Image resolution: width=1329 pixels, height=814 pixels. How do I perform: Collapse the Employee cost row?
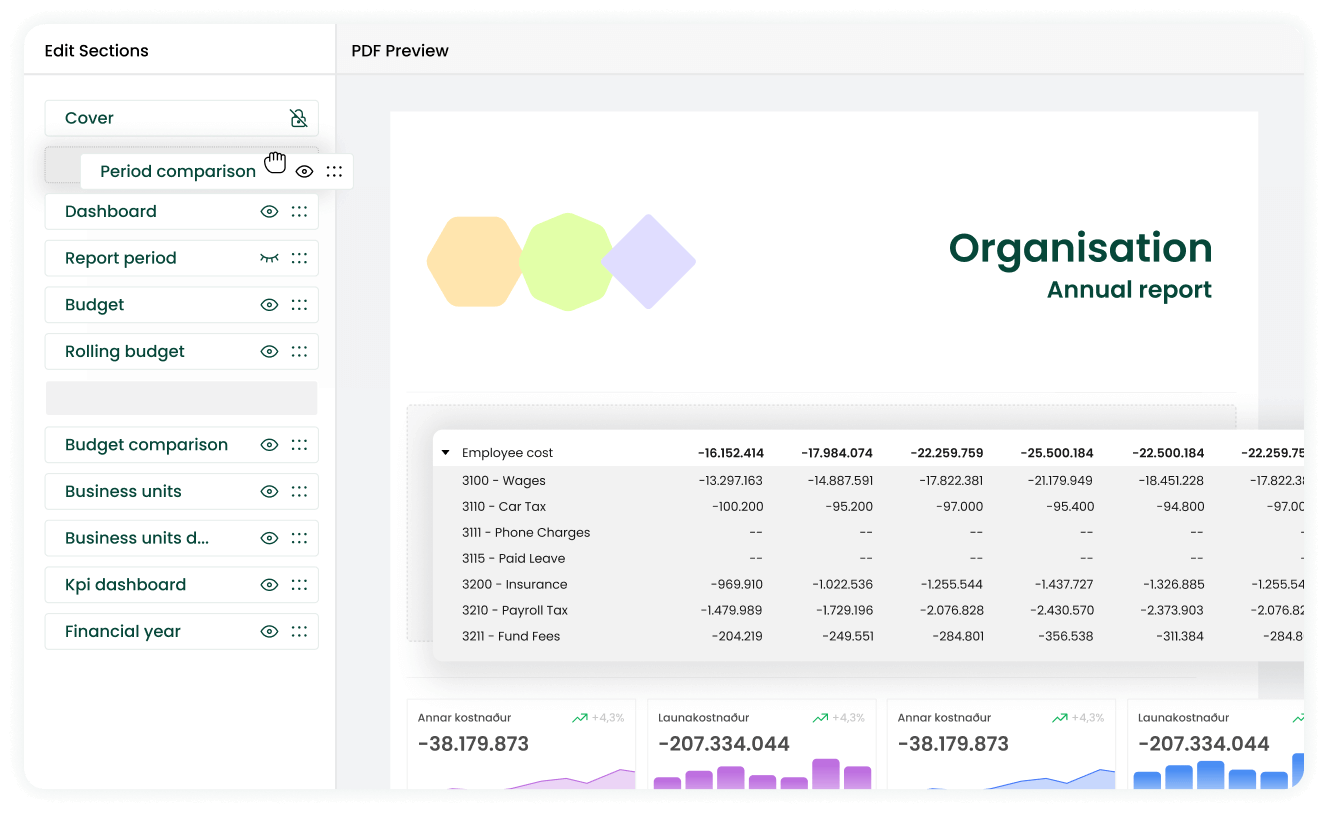[446, 453]
